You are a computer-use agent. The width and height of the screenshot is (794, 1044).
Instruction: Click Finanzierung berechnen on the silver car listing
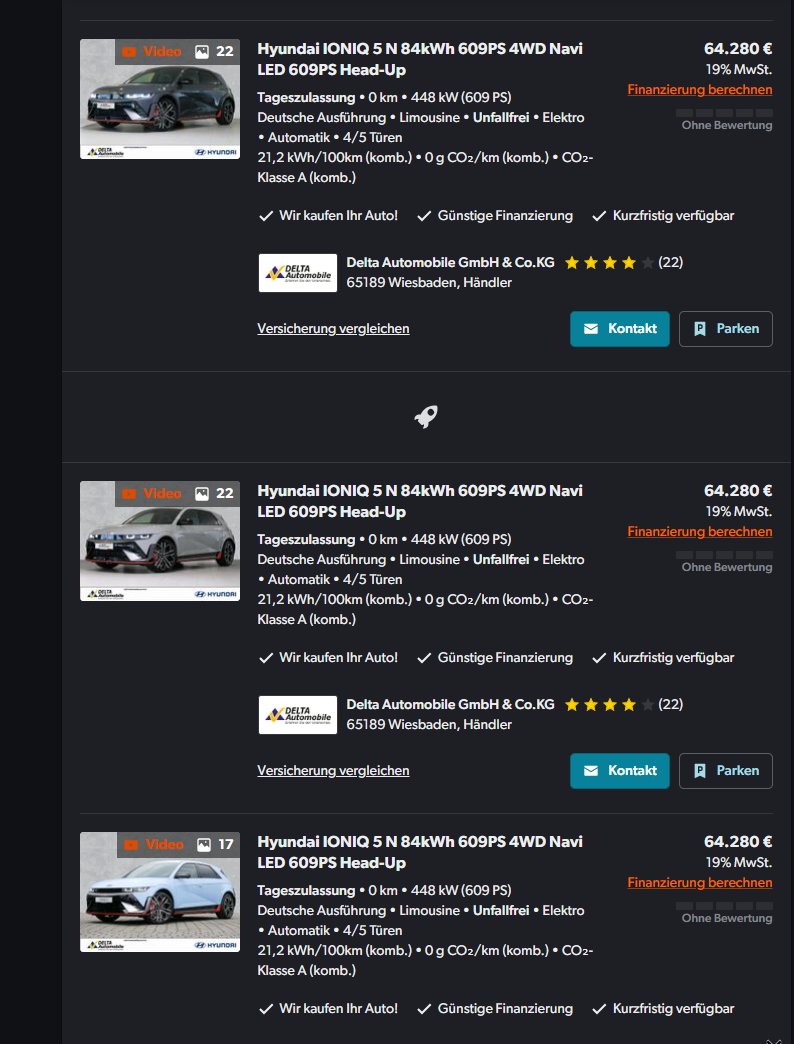point(699,531)
